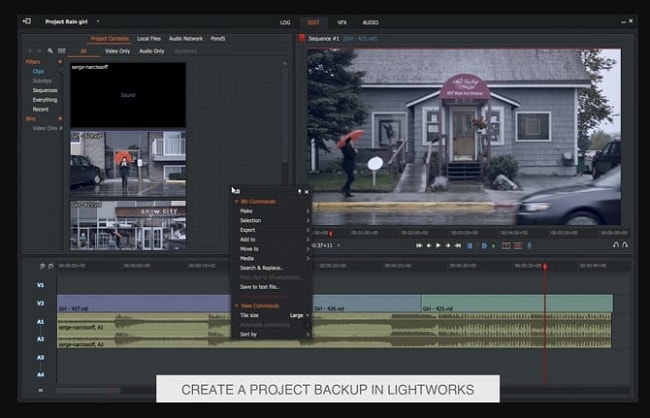The height and width of the screenshot is (418, 650).
Task: Open the Sort by submenu
Action: (x=272, y=335)
